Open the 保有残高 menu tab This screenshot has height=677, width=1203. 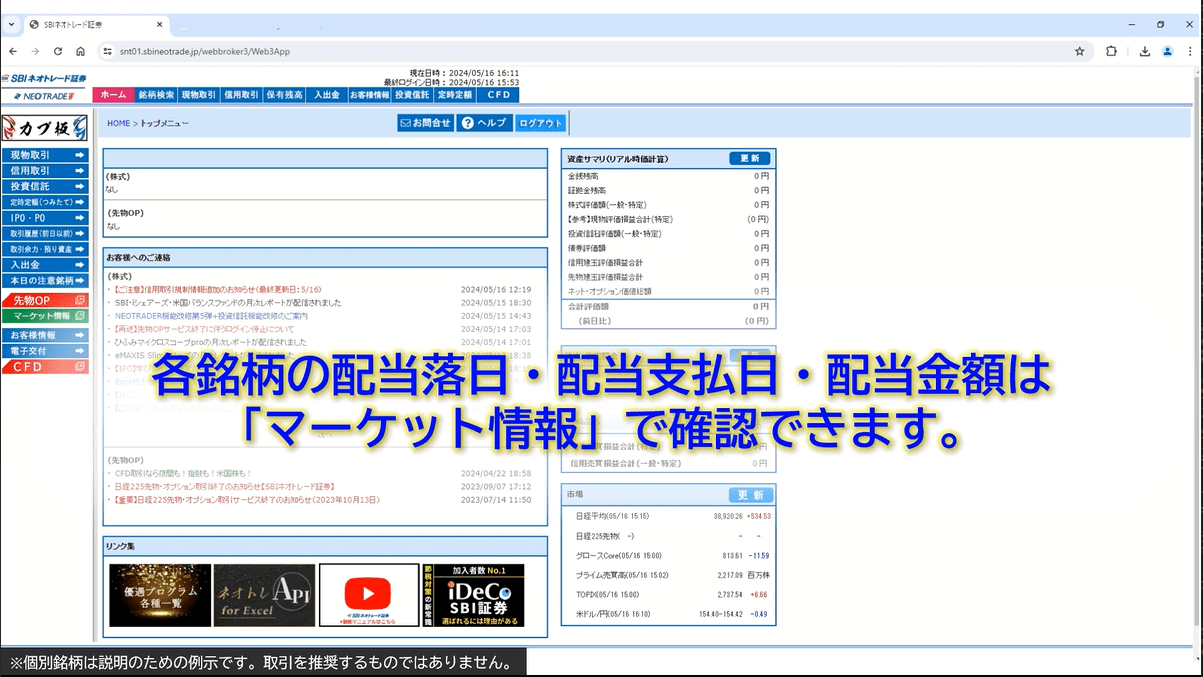[x=284, y=95]
